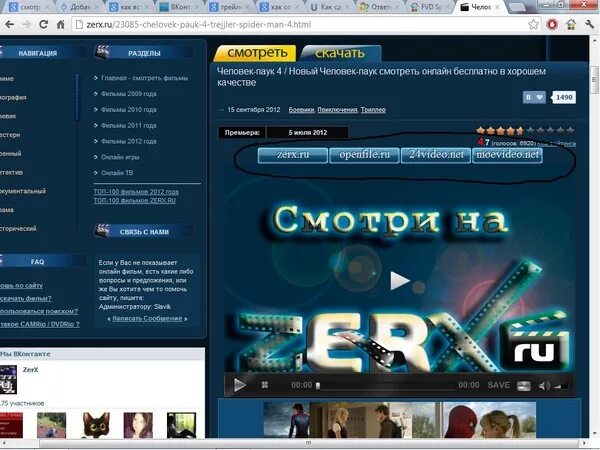The height and width of the screenshot is (450, 600).
Task: Click the browser back arrow
Action: point(9,24)
